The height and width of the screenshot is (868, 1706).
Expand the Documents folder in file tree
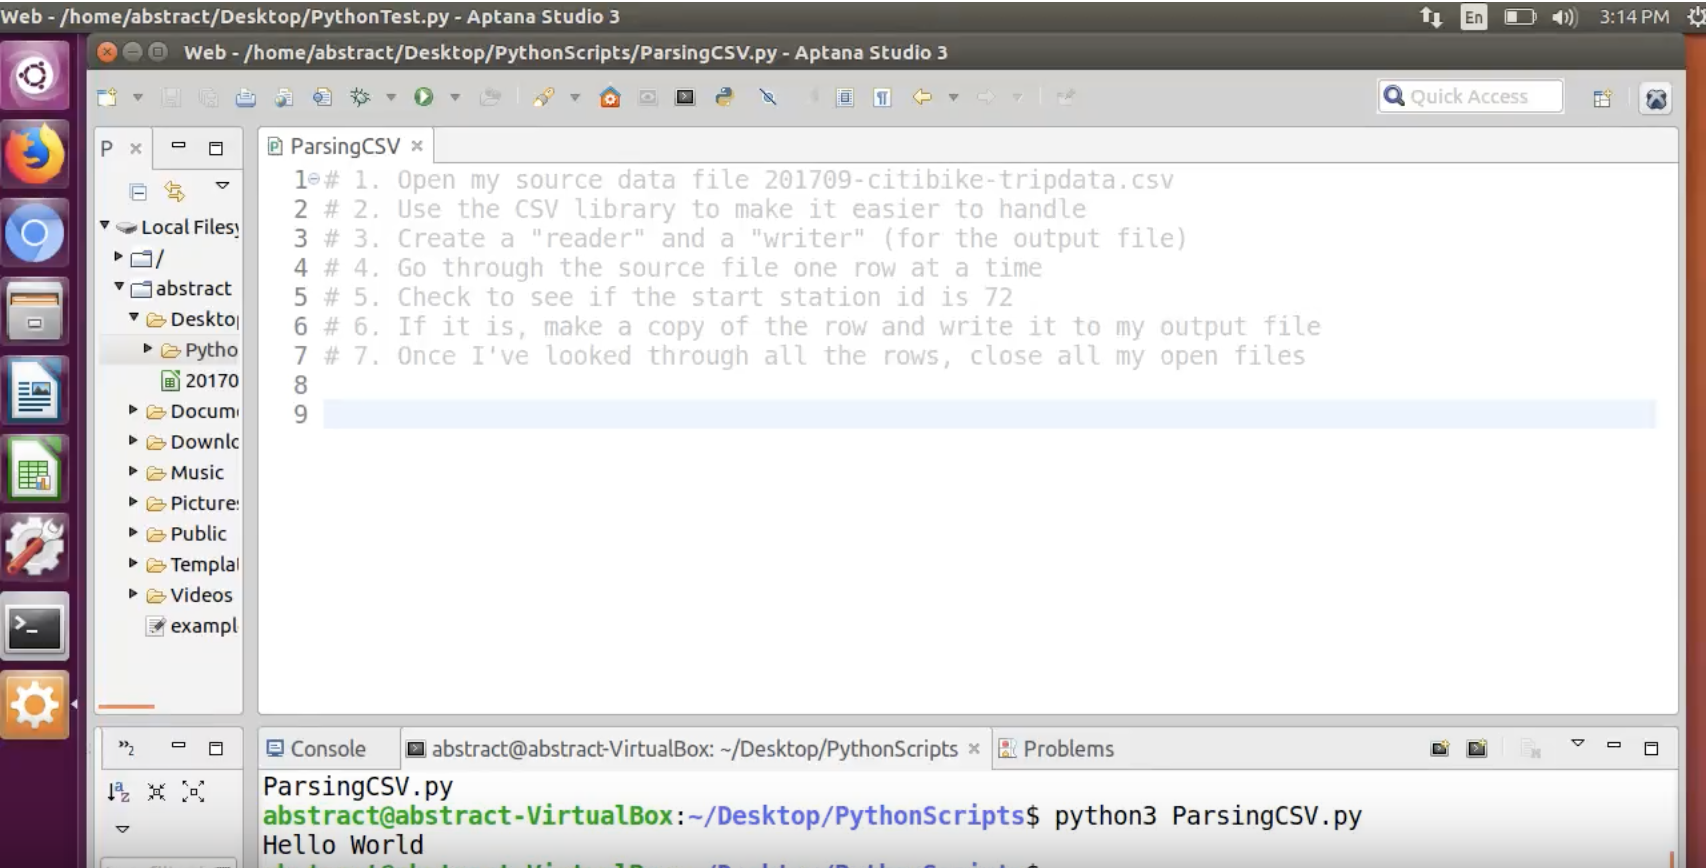pos(133,410)
